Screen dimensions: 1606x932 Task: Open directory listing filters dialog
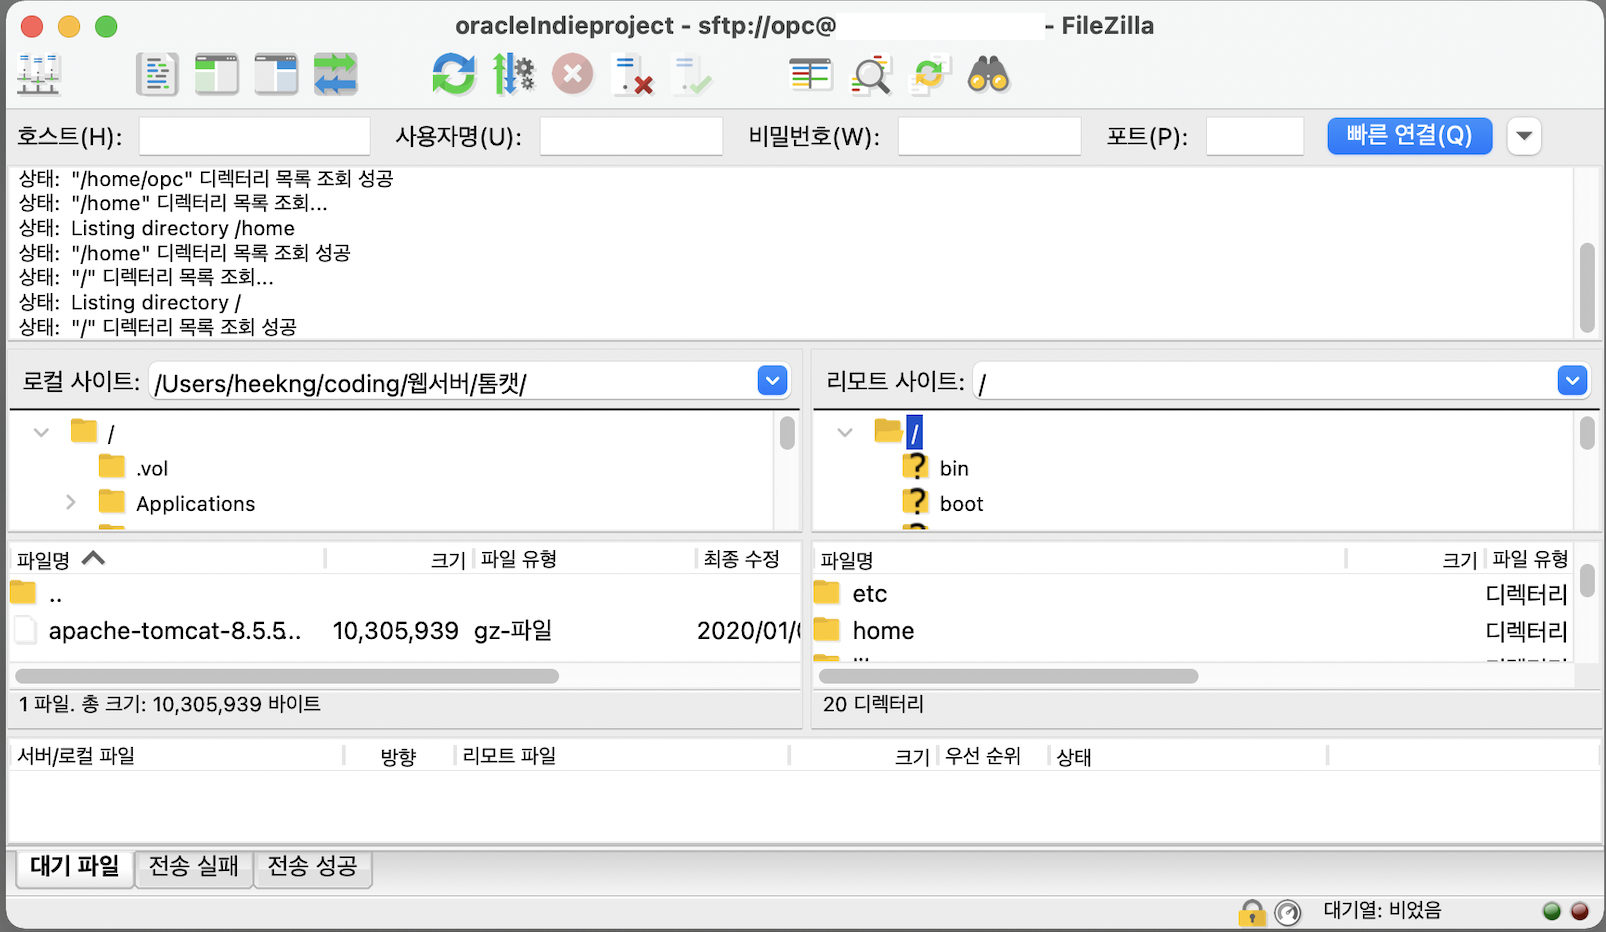pyautogui.click(x=811, y=75)
